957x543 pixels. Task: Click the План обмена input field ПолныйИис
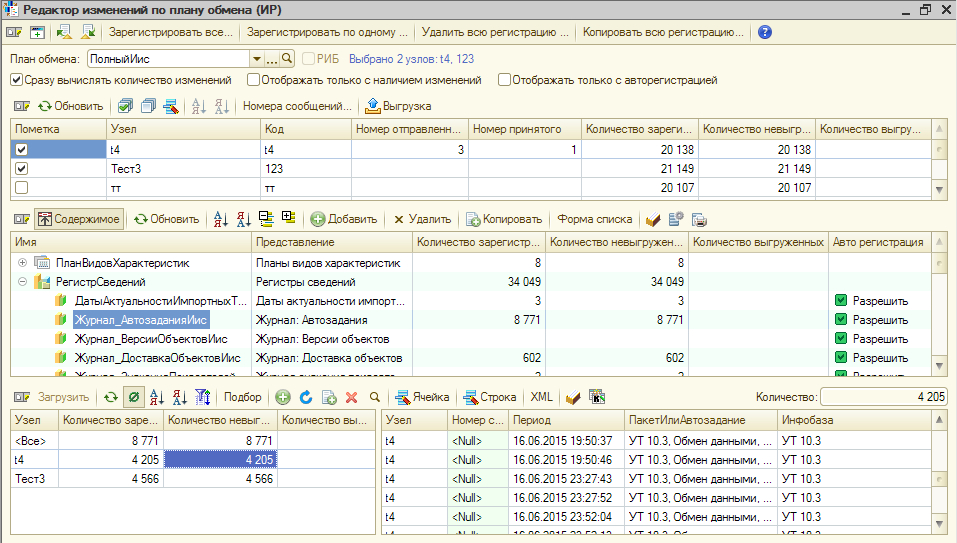pyautogui.click(x=169, y=59)
